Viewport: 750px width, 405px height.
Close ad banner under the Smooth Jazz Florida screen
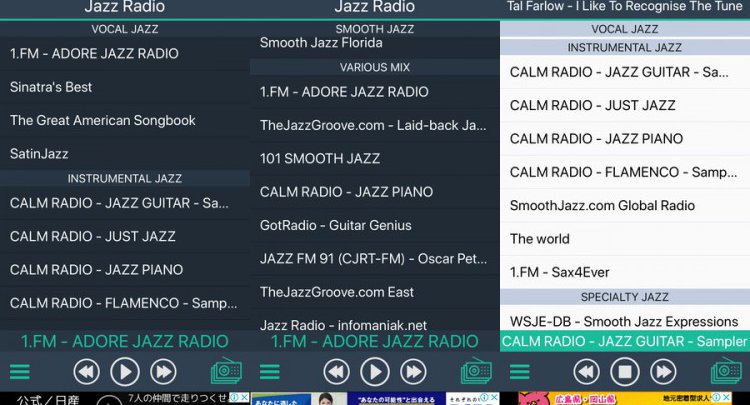(x=494, y=397)
